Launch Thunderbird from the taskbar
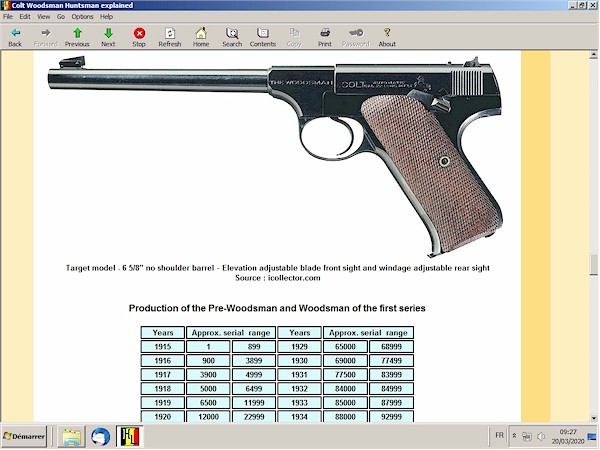The width and height of the screenshot is (600, 450). [x=101, y=437]
